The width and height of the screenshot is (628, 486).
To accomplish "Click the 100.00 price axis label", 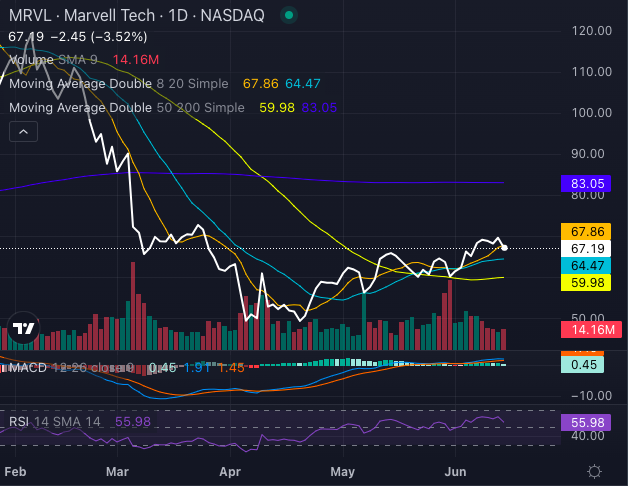I will point(592,113).
